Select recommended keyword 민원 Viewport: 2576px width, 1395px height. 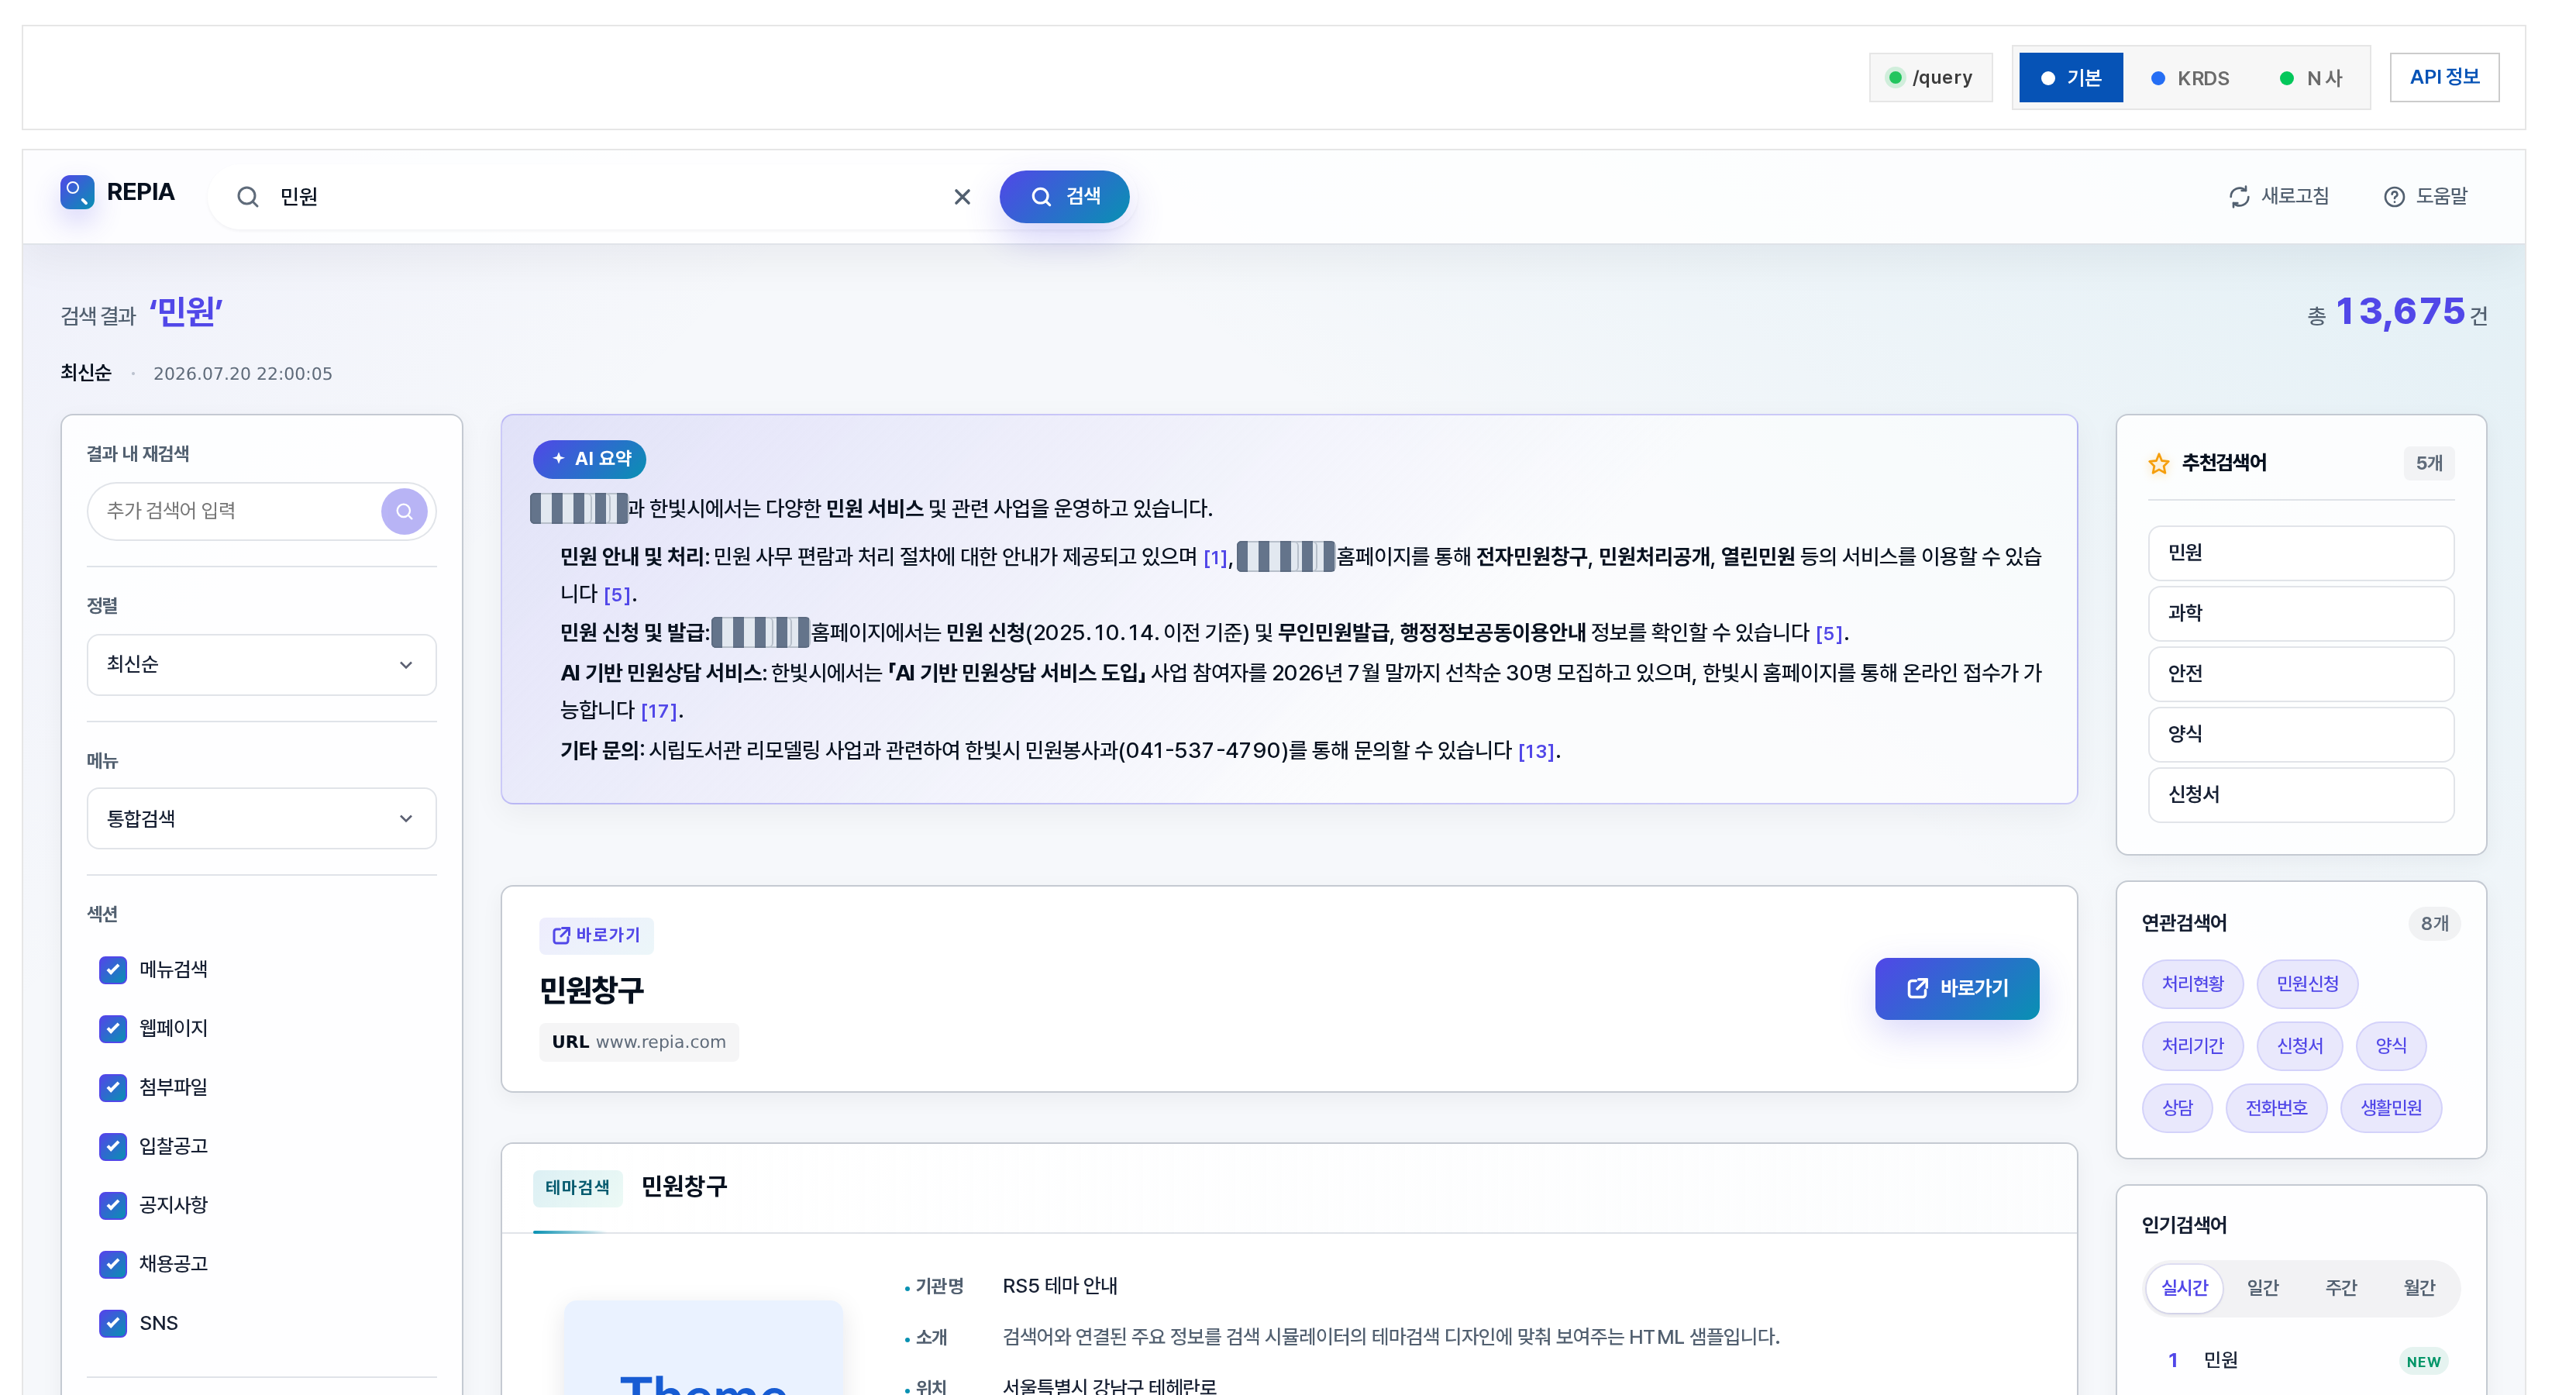[2301, 553]
